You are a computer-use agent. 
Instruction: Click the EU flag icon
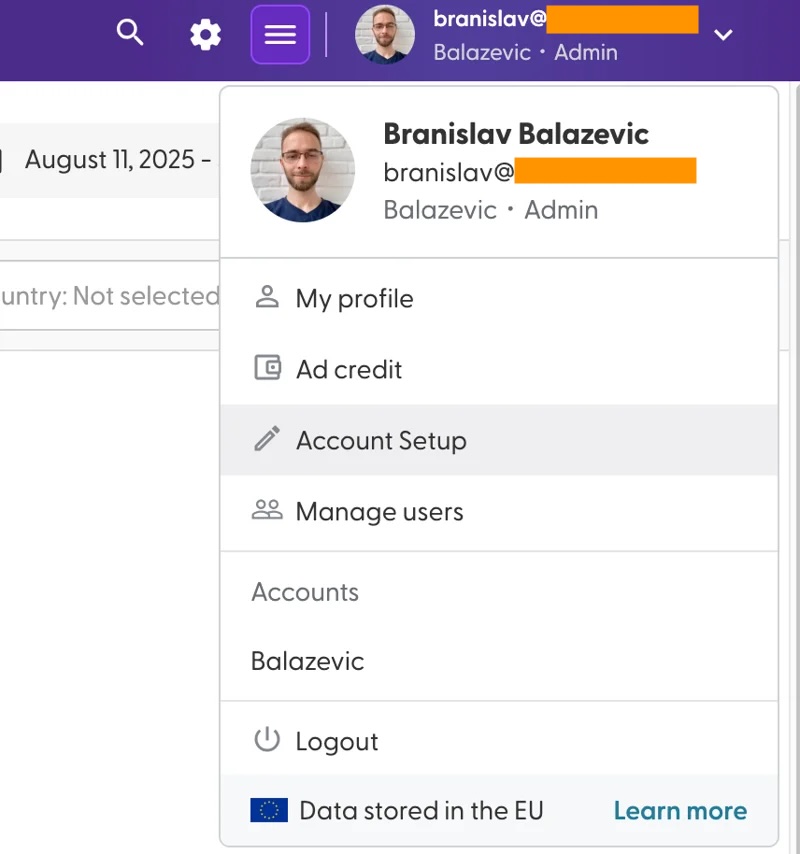click(269, 810)
